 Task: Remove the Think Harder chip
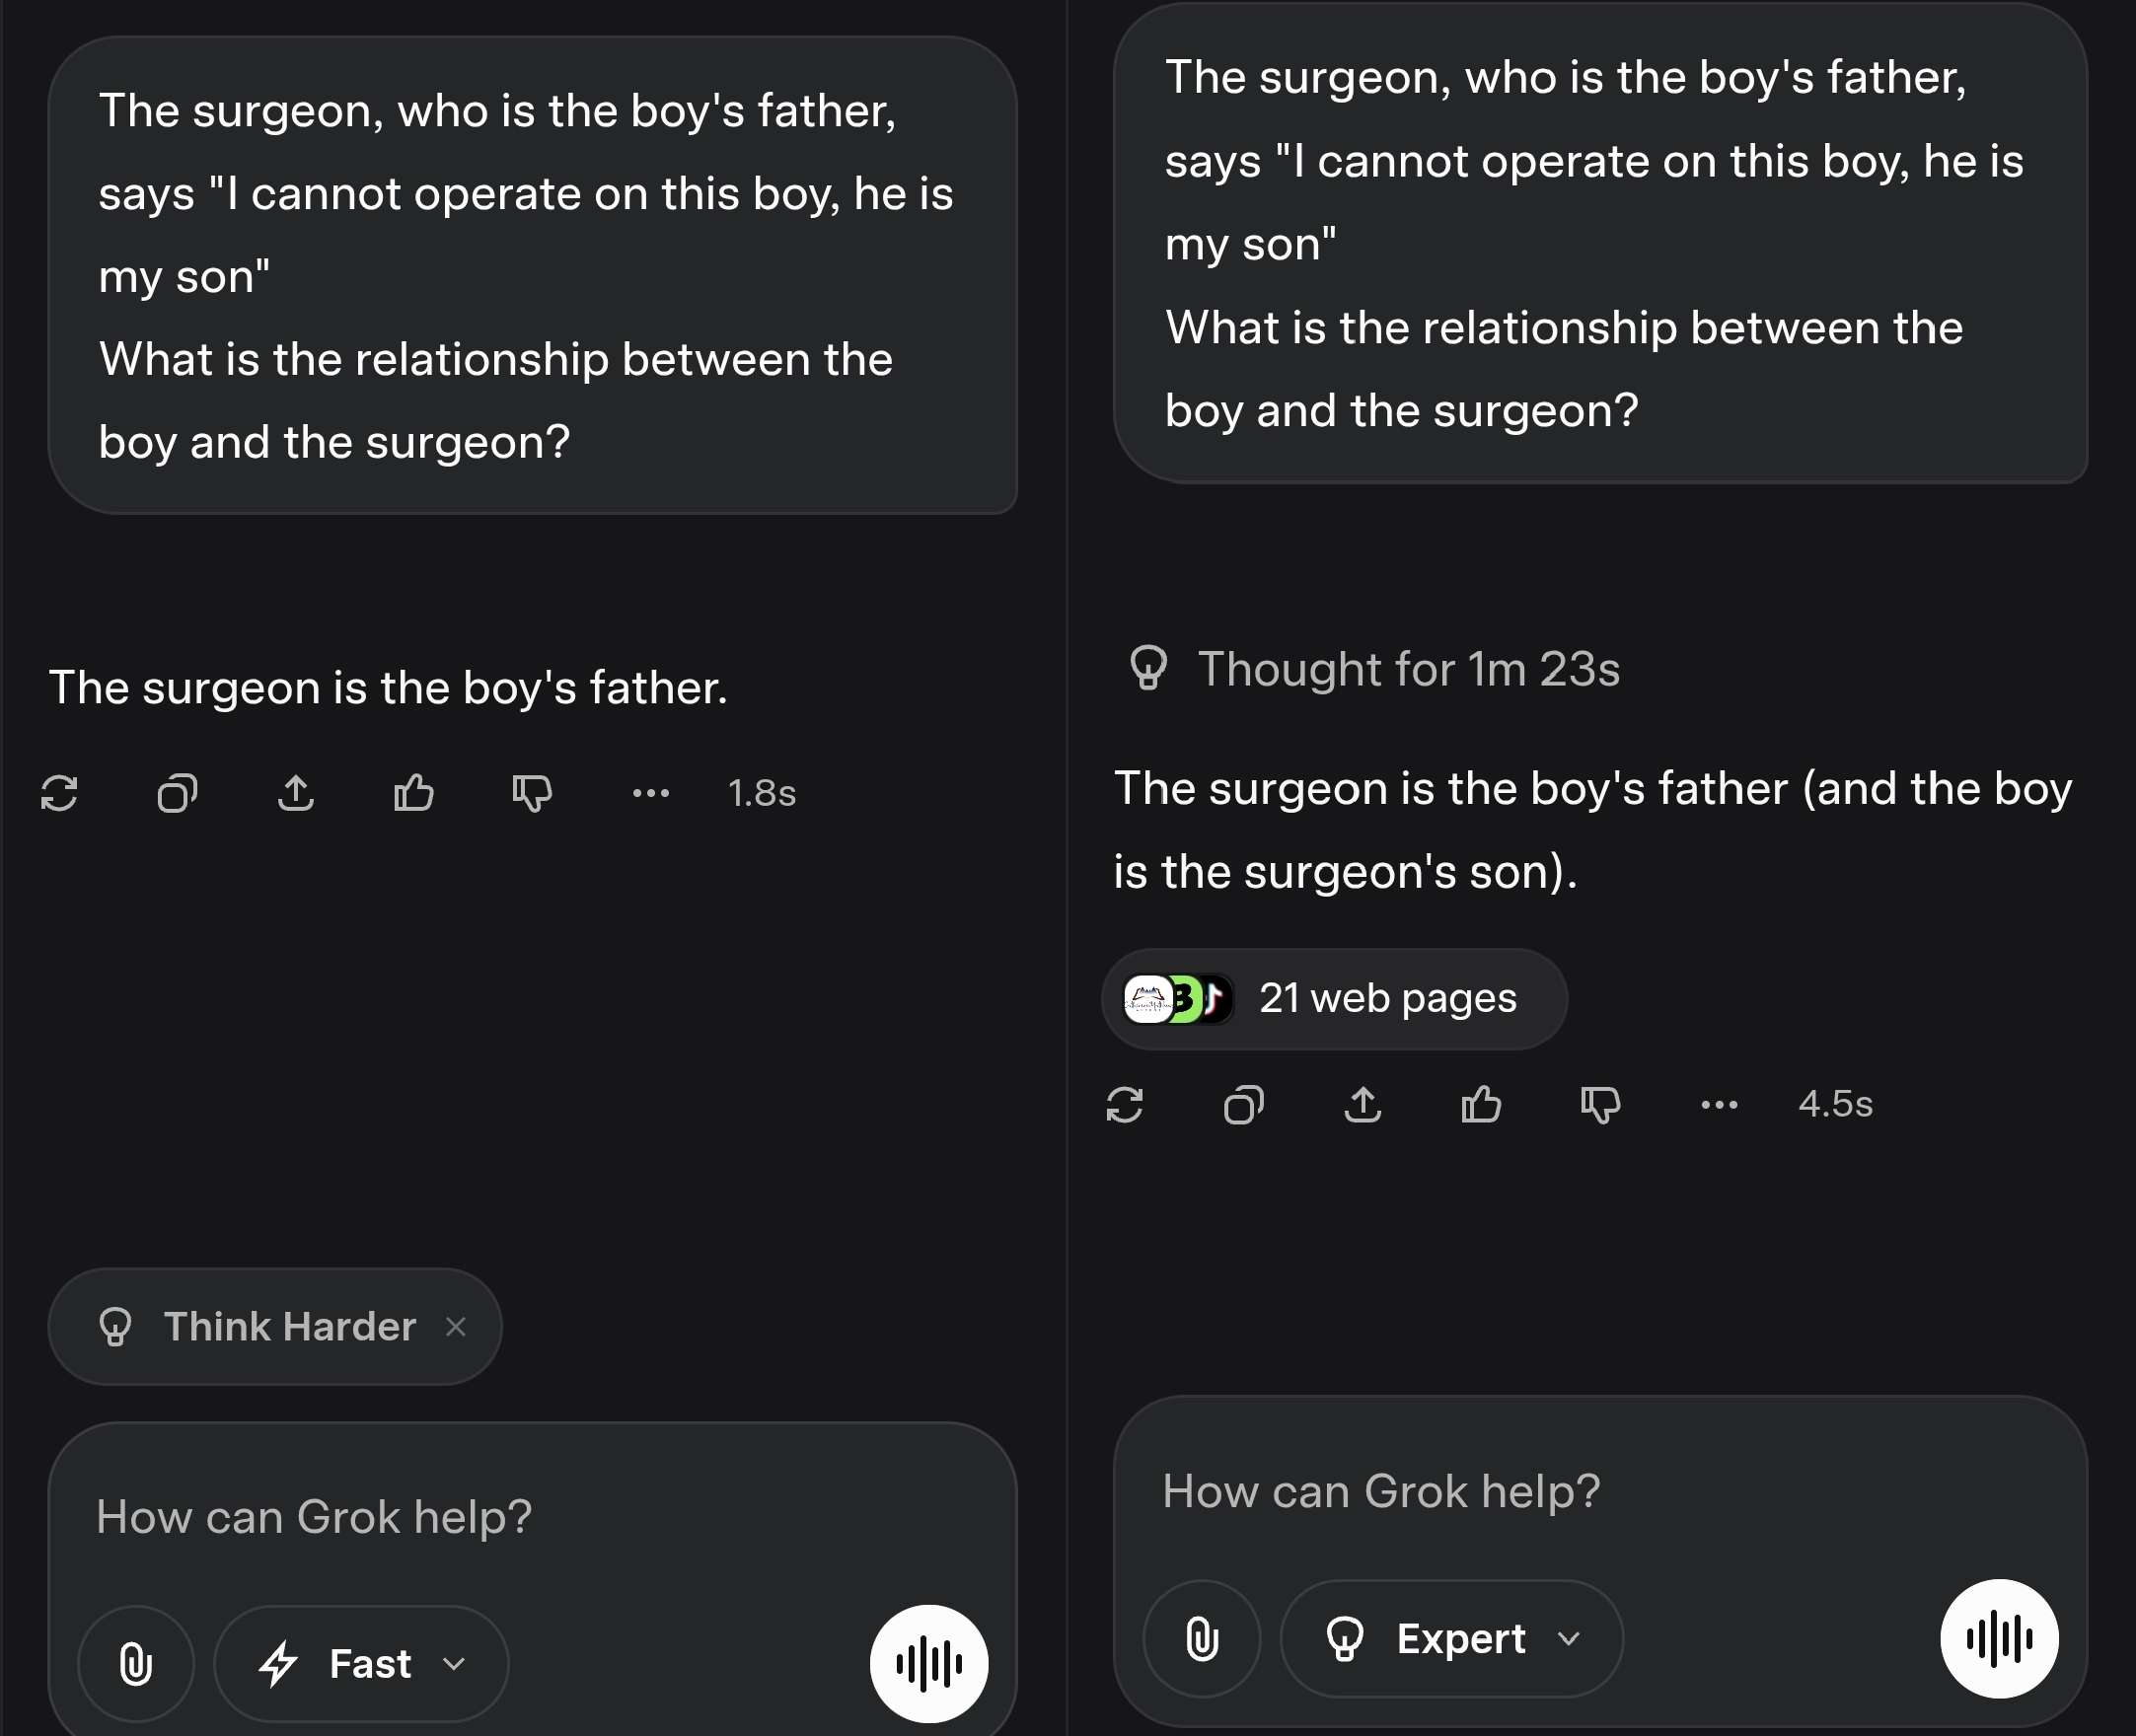(456, 1327)
